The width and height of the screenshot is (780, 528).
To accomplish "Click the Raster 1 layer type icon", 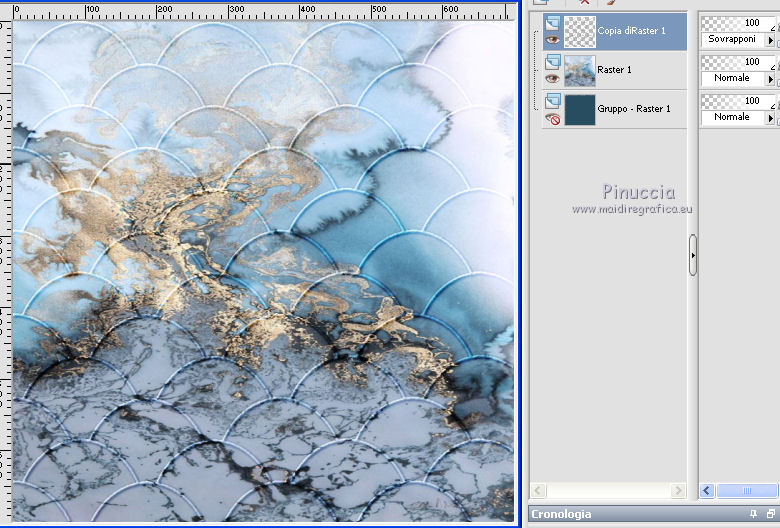I will point(553,62).
